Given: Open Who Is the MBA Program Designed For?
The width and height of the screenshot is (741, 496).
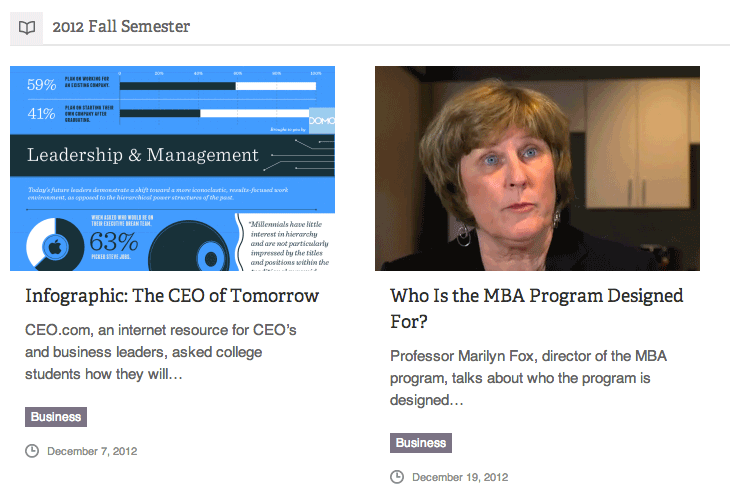Looking at the screenshot, I should 536,308.
